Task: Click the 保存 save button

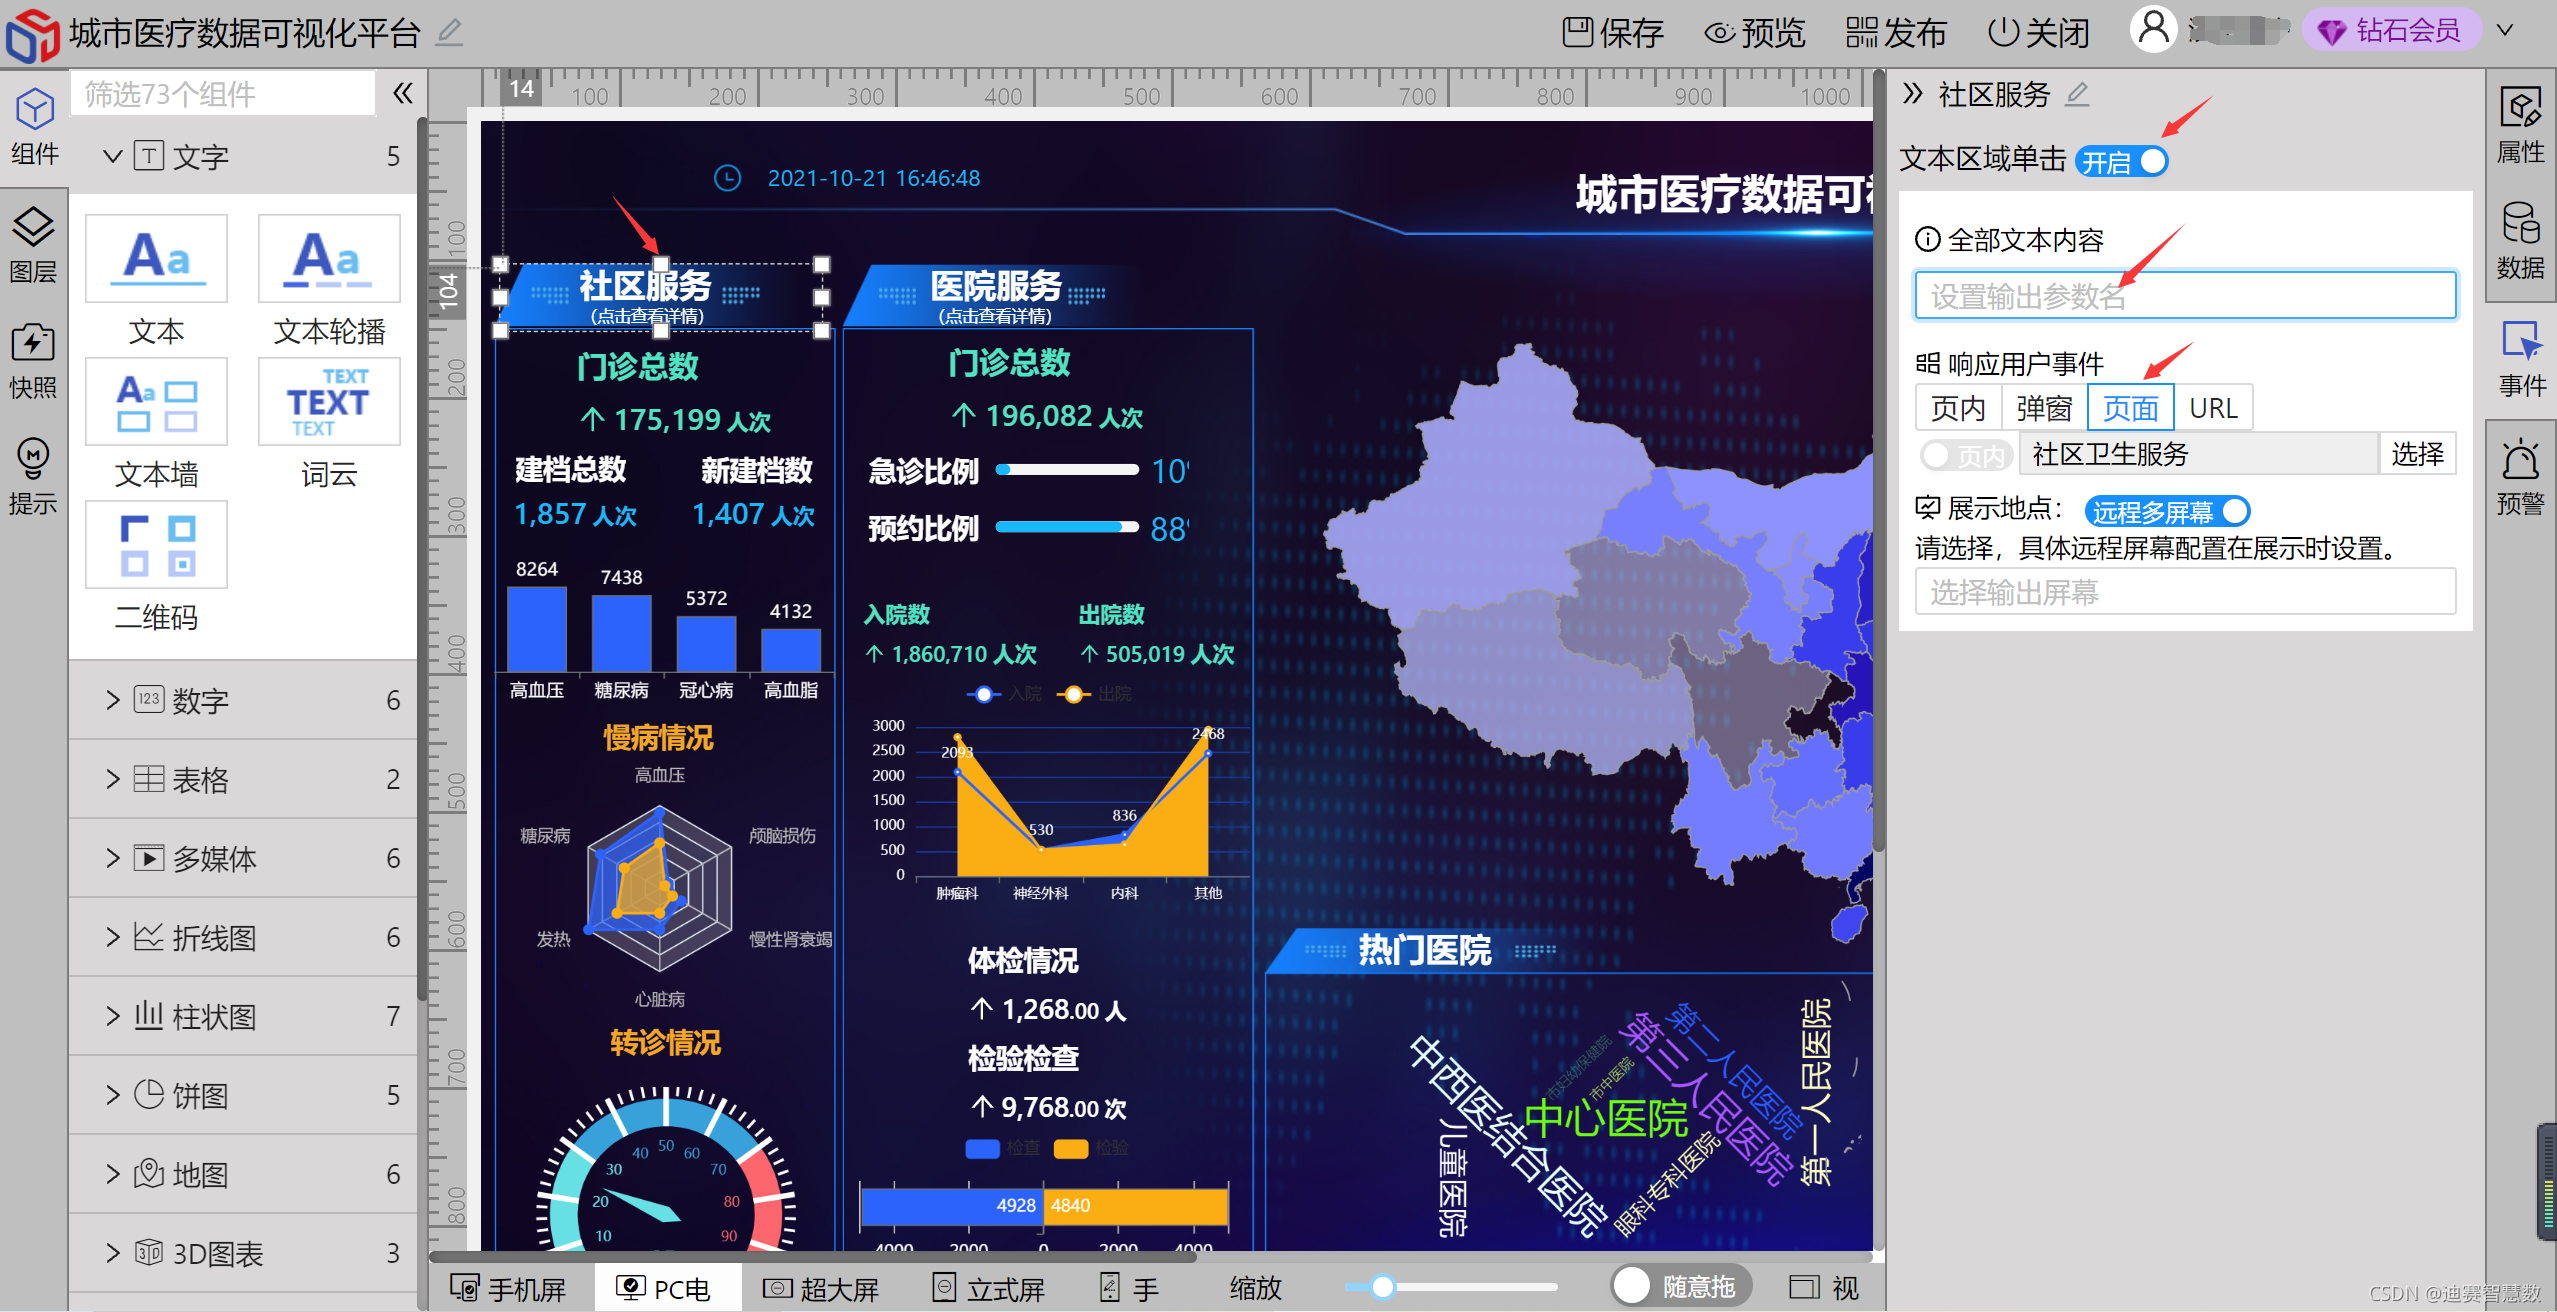Action: pyautogui.click(x=1612, y=33)
